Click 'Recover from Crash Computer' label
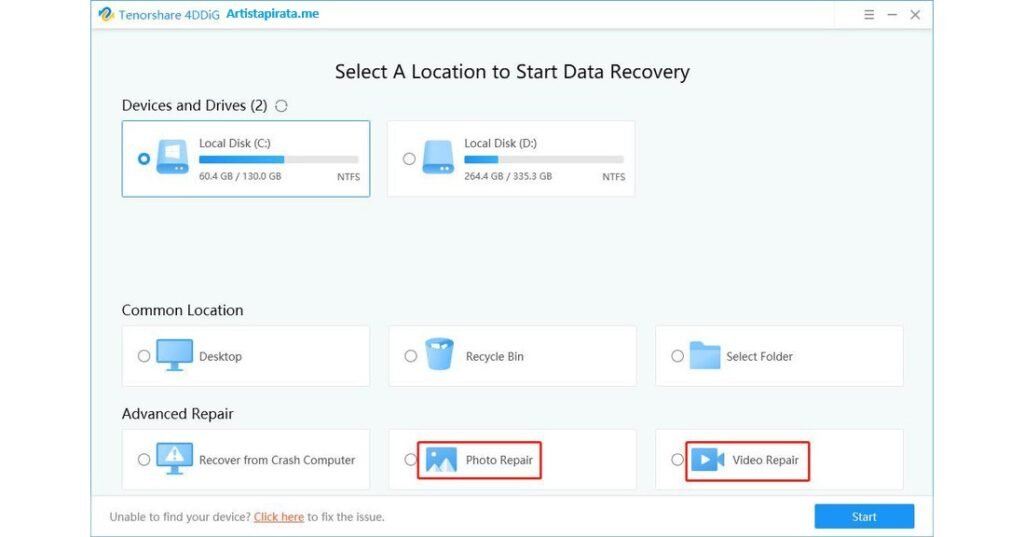 pyautogui.click(x=277, y=460)
